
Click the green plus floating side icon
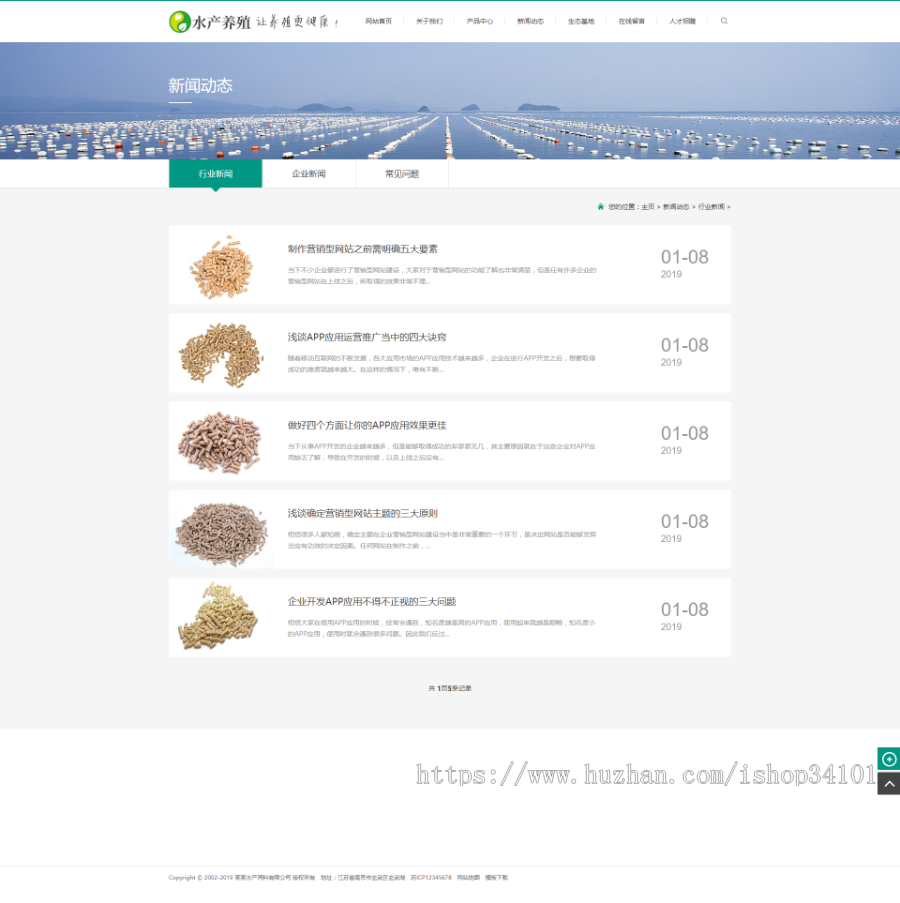[888, 759]
